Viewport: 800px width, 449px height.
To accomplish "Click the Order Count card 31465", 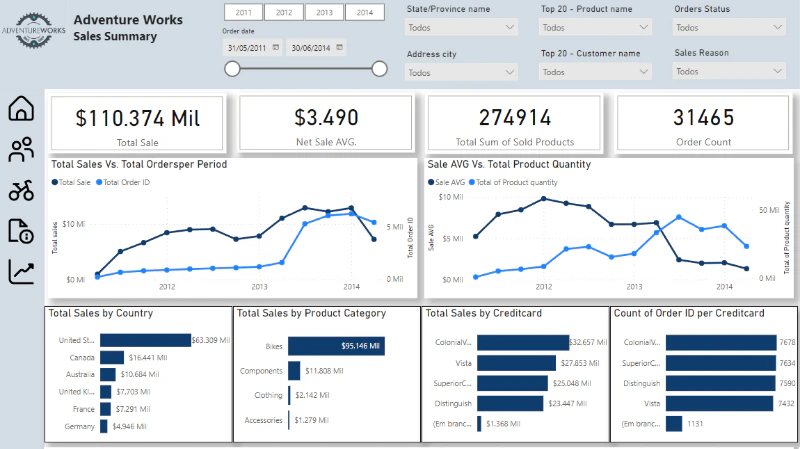I will (703, 123).
